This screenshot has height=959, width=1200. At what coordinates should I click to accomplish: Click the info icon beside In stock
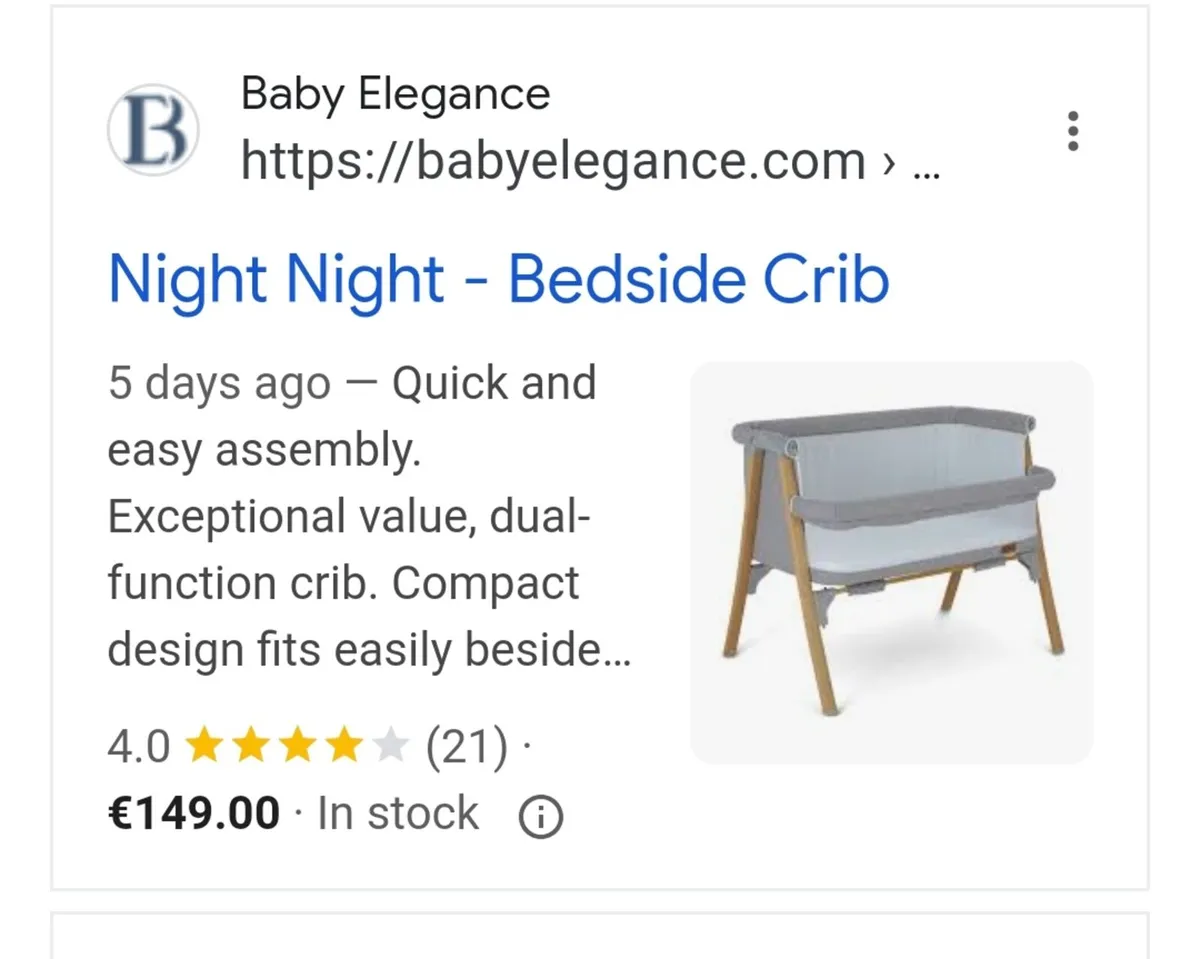[541, 818]
